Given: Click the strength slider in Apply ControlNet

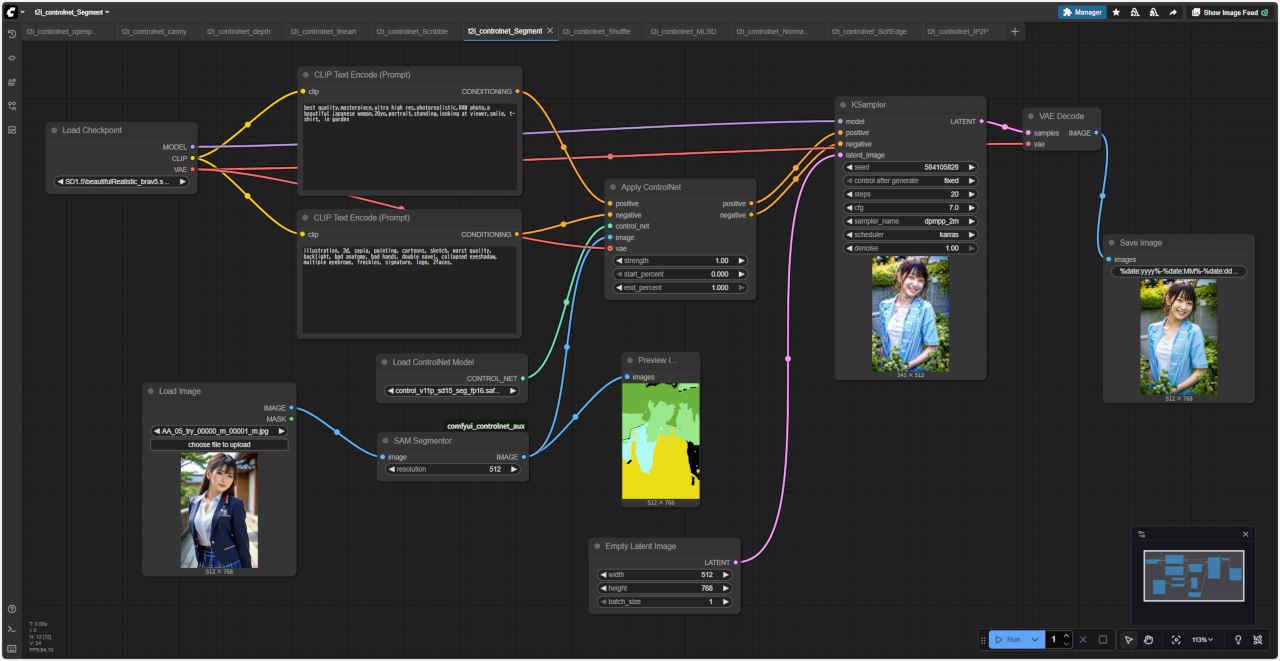Looking at the screenshot, I should click(680, 260).
